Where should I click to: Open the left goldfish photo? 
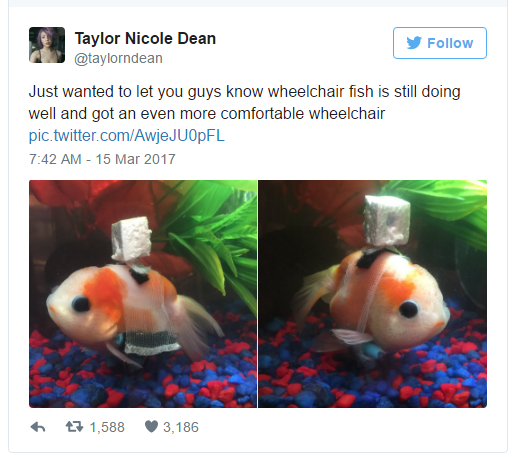point(143,294)
